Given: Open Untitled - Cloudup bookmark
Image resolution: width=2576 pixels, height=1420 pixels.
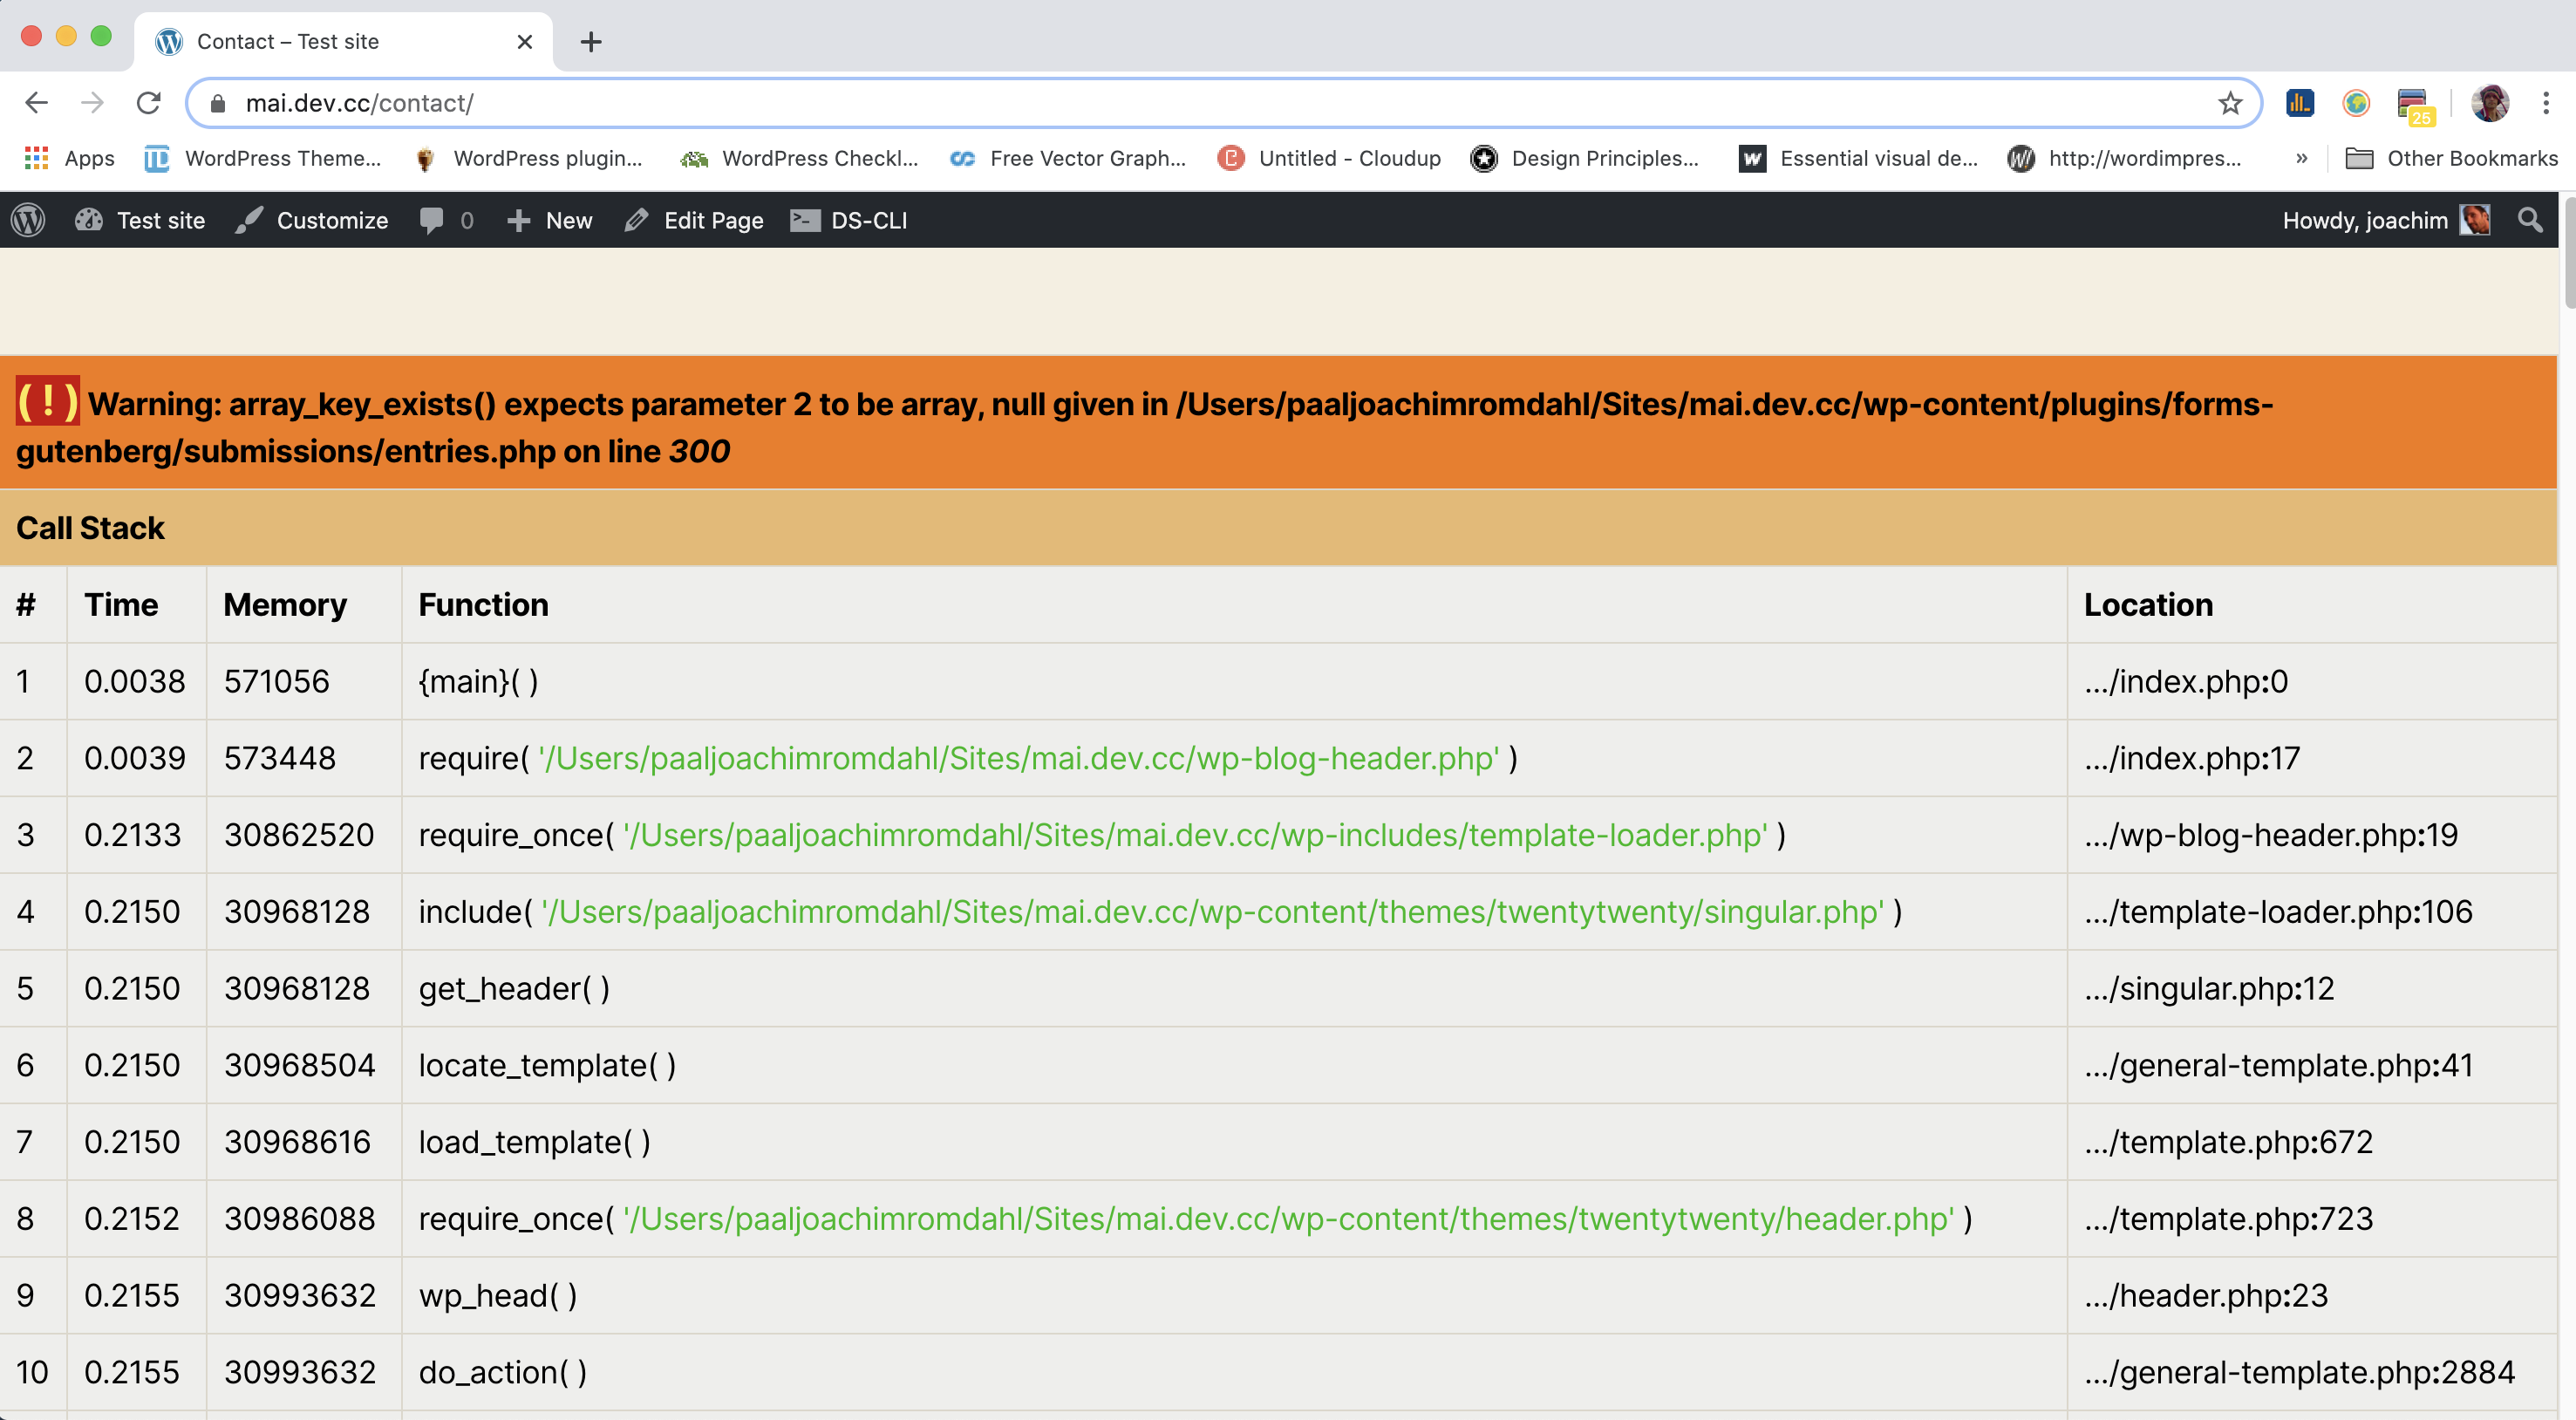Looking at the screenshot, I should coord(1330,158).
